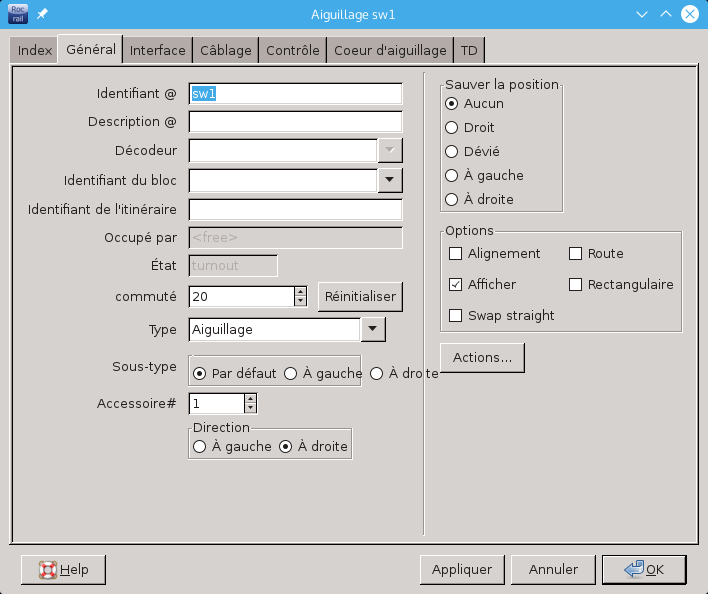708x594 pixels.
Task: Click the pin icon in title bar
Action: 42,14
